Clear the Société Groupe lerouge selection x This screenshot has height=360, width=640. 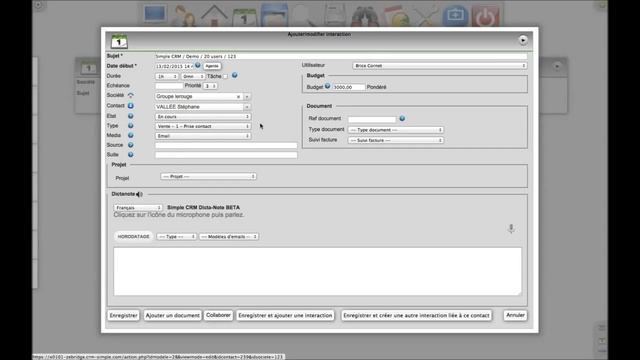pyautogui.click(x=238, y=97)
